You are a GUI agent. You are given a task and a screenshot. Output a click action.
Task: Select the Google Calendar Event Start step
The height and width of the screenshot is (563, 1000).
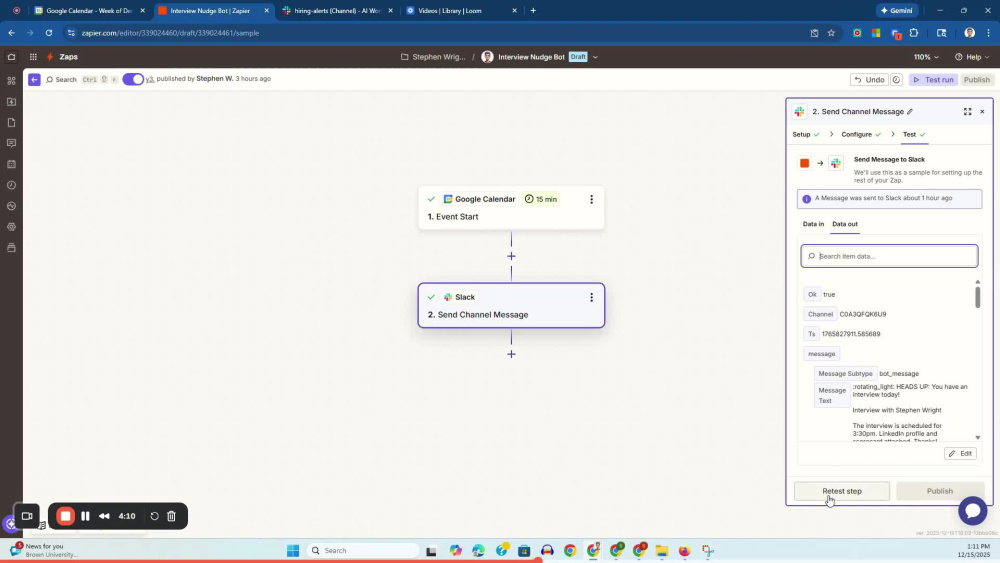pos(511,208)
